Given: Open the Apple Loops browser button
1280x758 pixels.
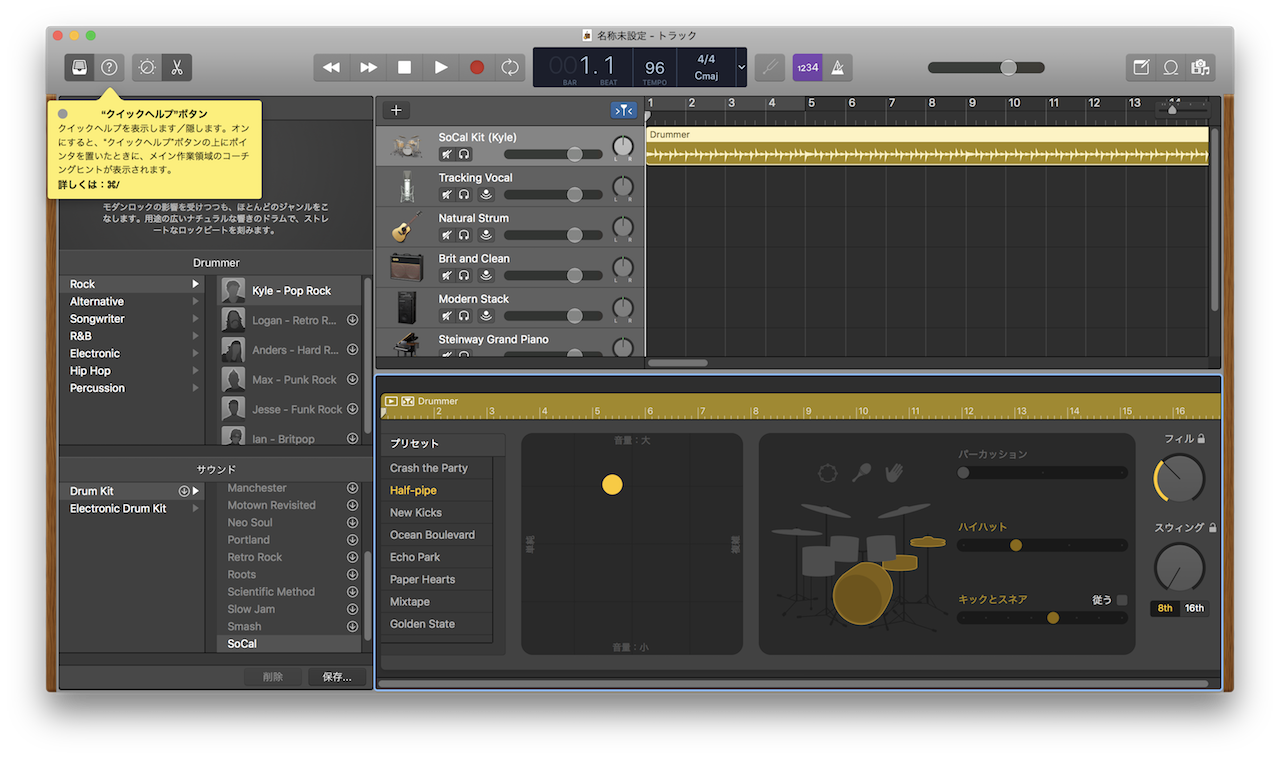Looking at the screenshot, I should coord(1170,67).
